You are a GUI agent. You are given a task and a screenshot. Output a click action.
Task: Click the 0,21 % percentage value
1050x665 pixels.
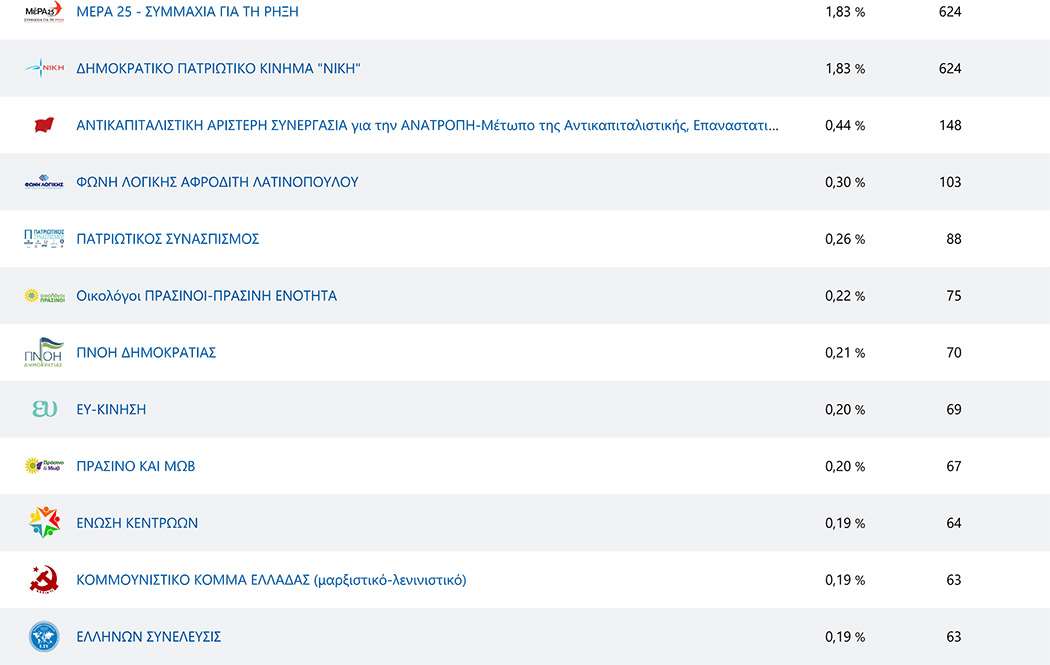[845, 353]
